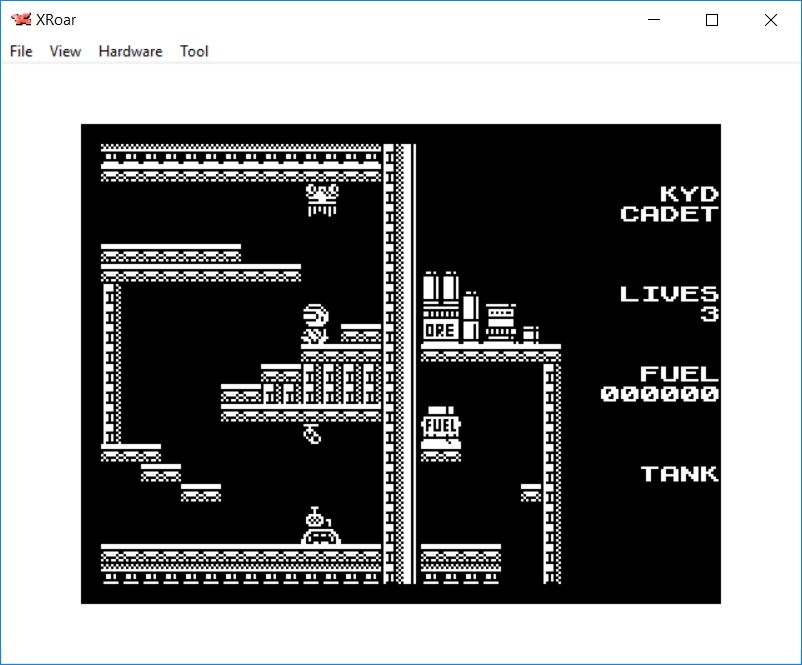Image resolution: width=802 pixels, height=665 pixels.
Task: Click the KYD CADET title text
Action: (670, 204)
